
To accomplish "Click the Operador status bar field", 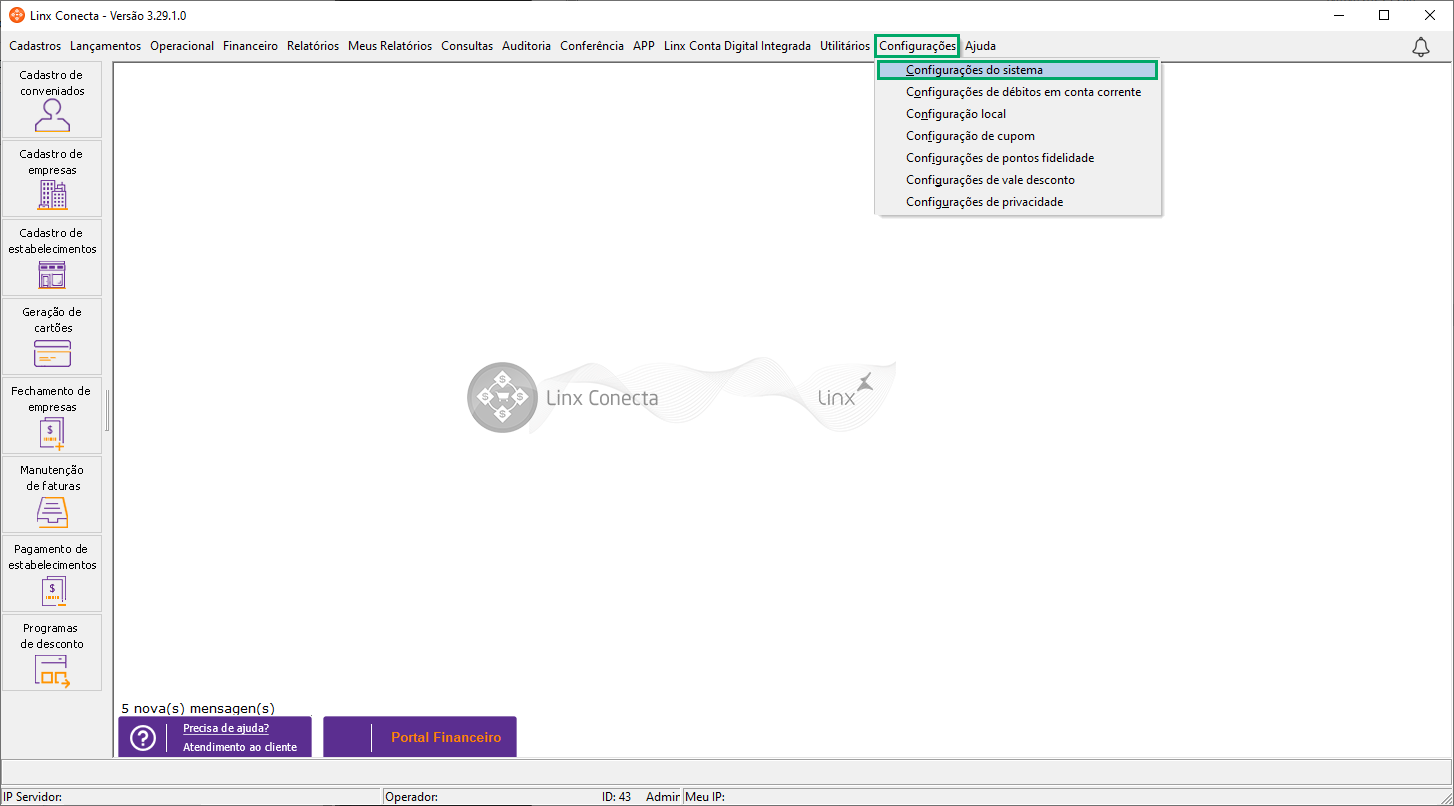I will click(490, 797).
